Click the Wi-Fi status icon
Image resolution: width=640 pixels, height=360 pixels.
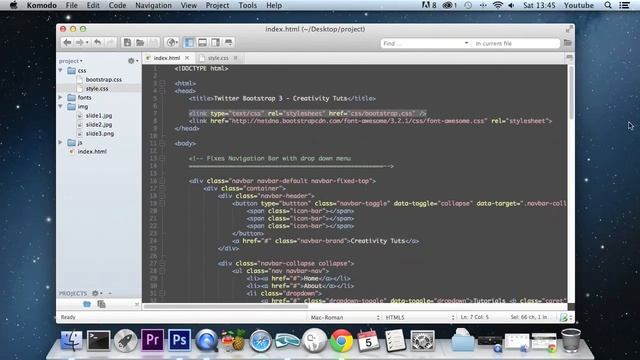tap(497, 5)
